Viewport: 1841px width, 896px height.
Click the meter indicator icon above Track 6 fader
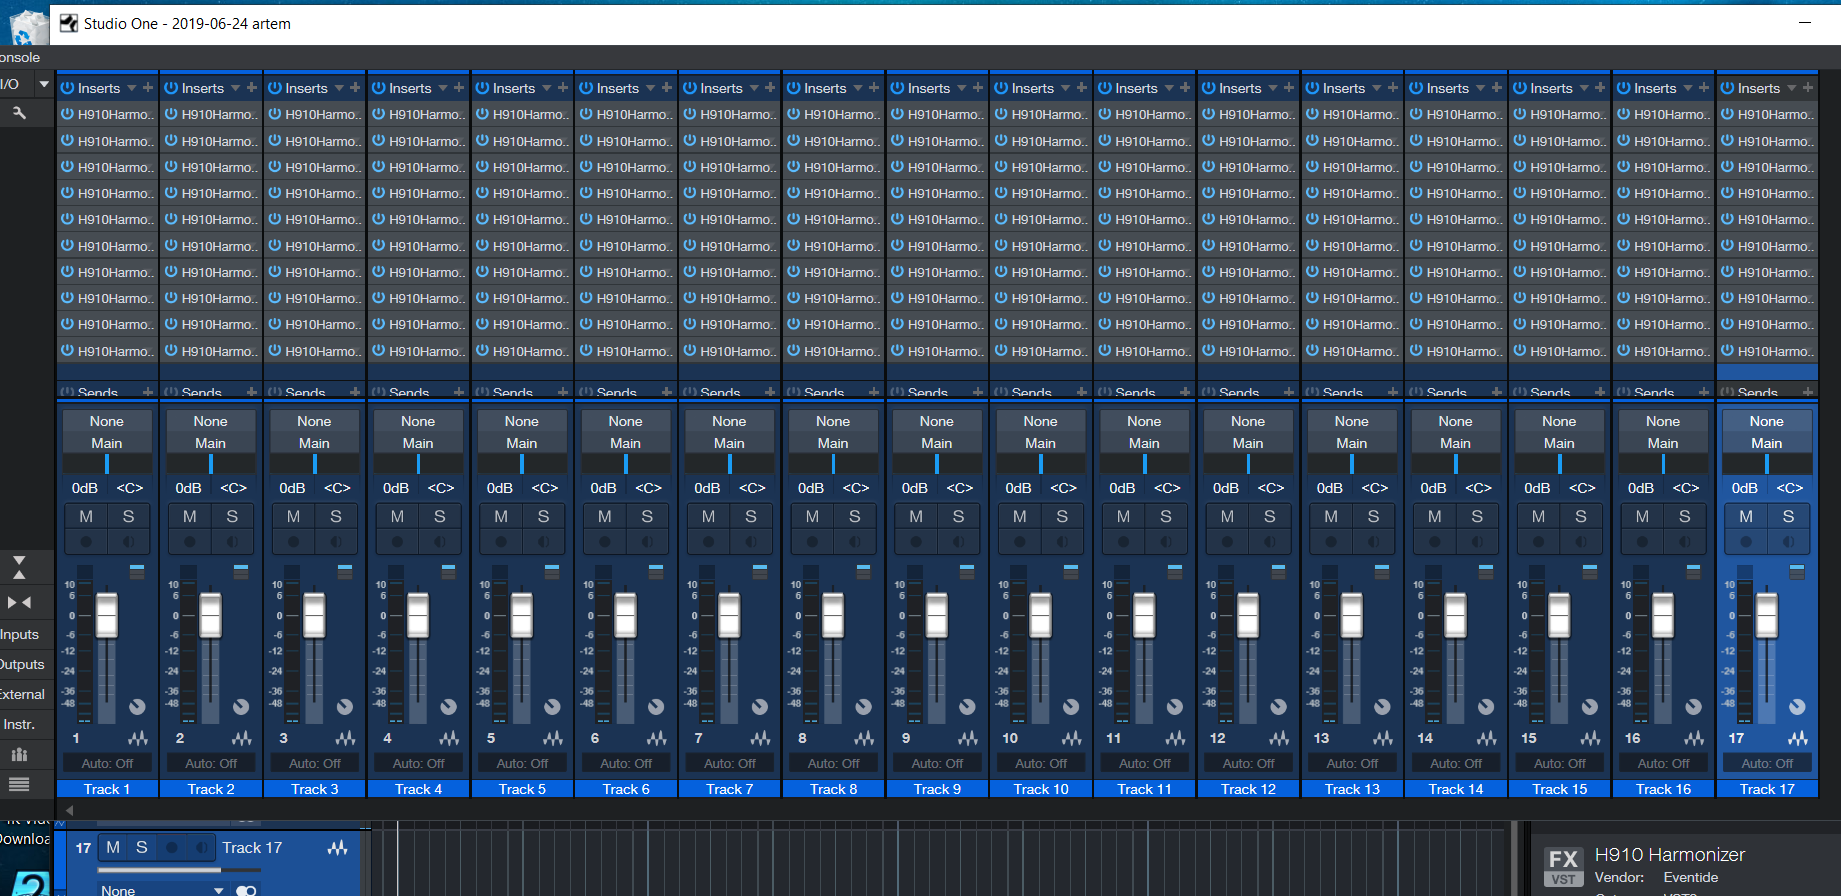click(x=656, y=571)
